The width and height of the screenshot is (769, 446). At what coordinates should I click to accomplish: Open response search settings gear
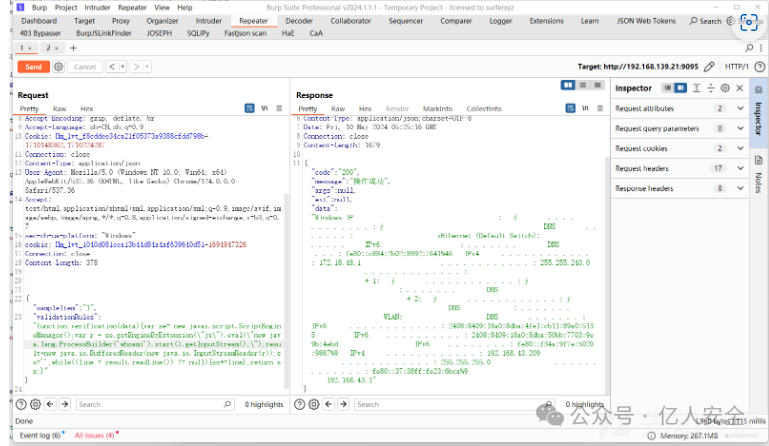[x=314, y=404]
